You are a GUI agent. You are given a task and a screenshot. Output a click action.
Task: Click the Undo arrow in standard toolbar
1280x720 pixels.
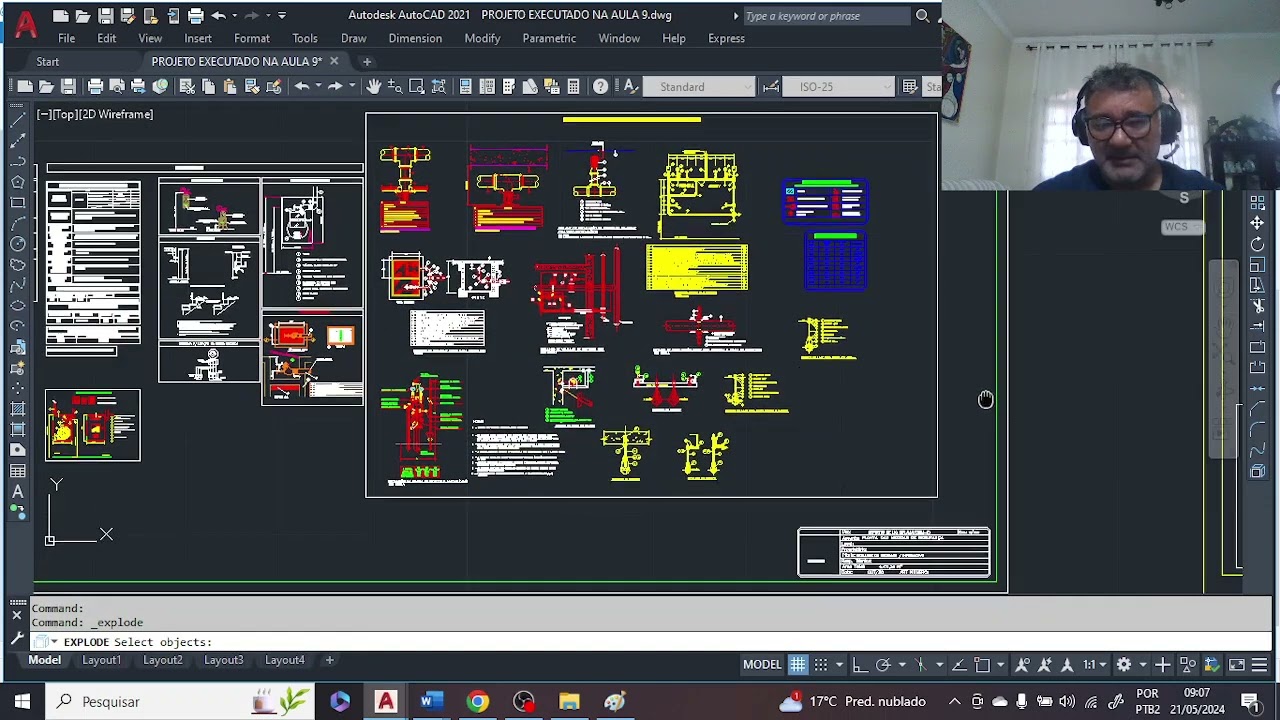302,87
